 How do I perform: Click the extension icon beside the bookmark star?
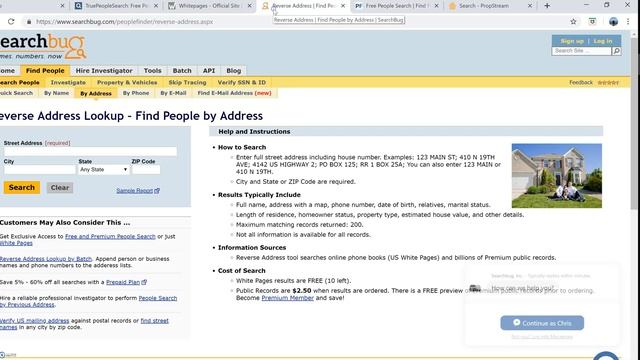point(592,22)
